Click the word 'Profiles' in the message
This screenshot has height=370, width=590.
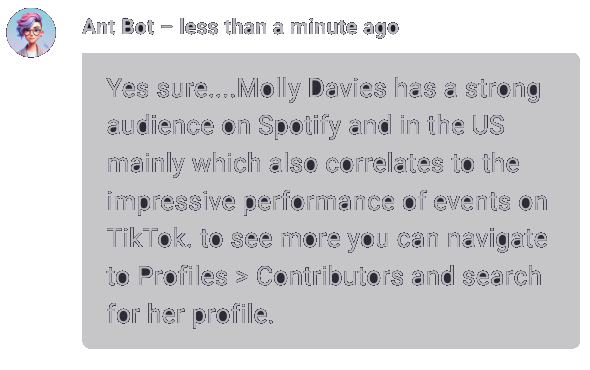[183, 276]
